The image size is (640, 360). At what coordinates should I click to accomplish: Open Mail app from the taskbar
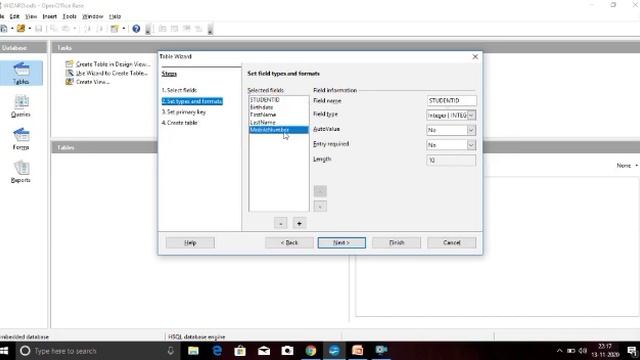click(264, 351)
